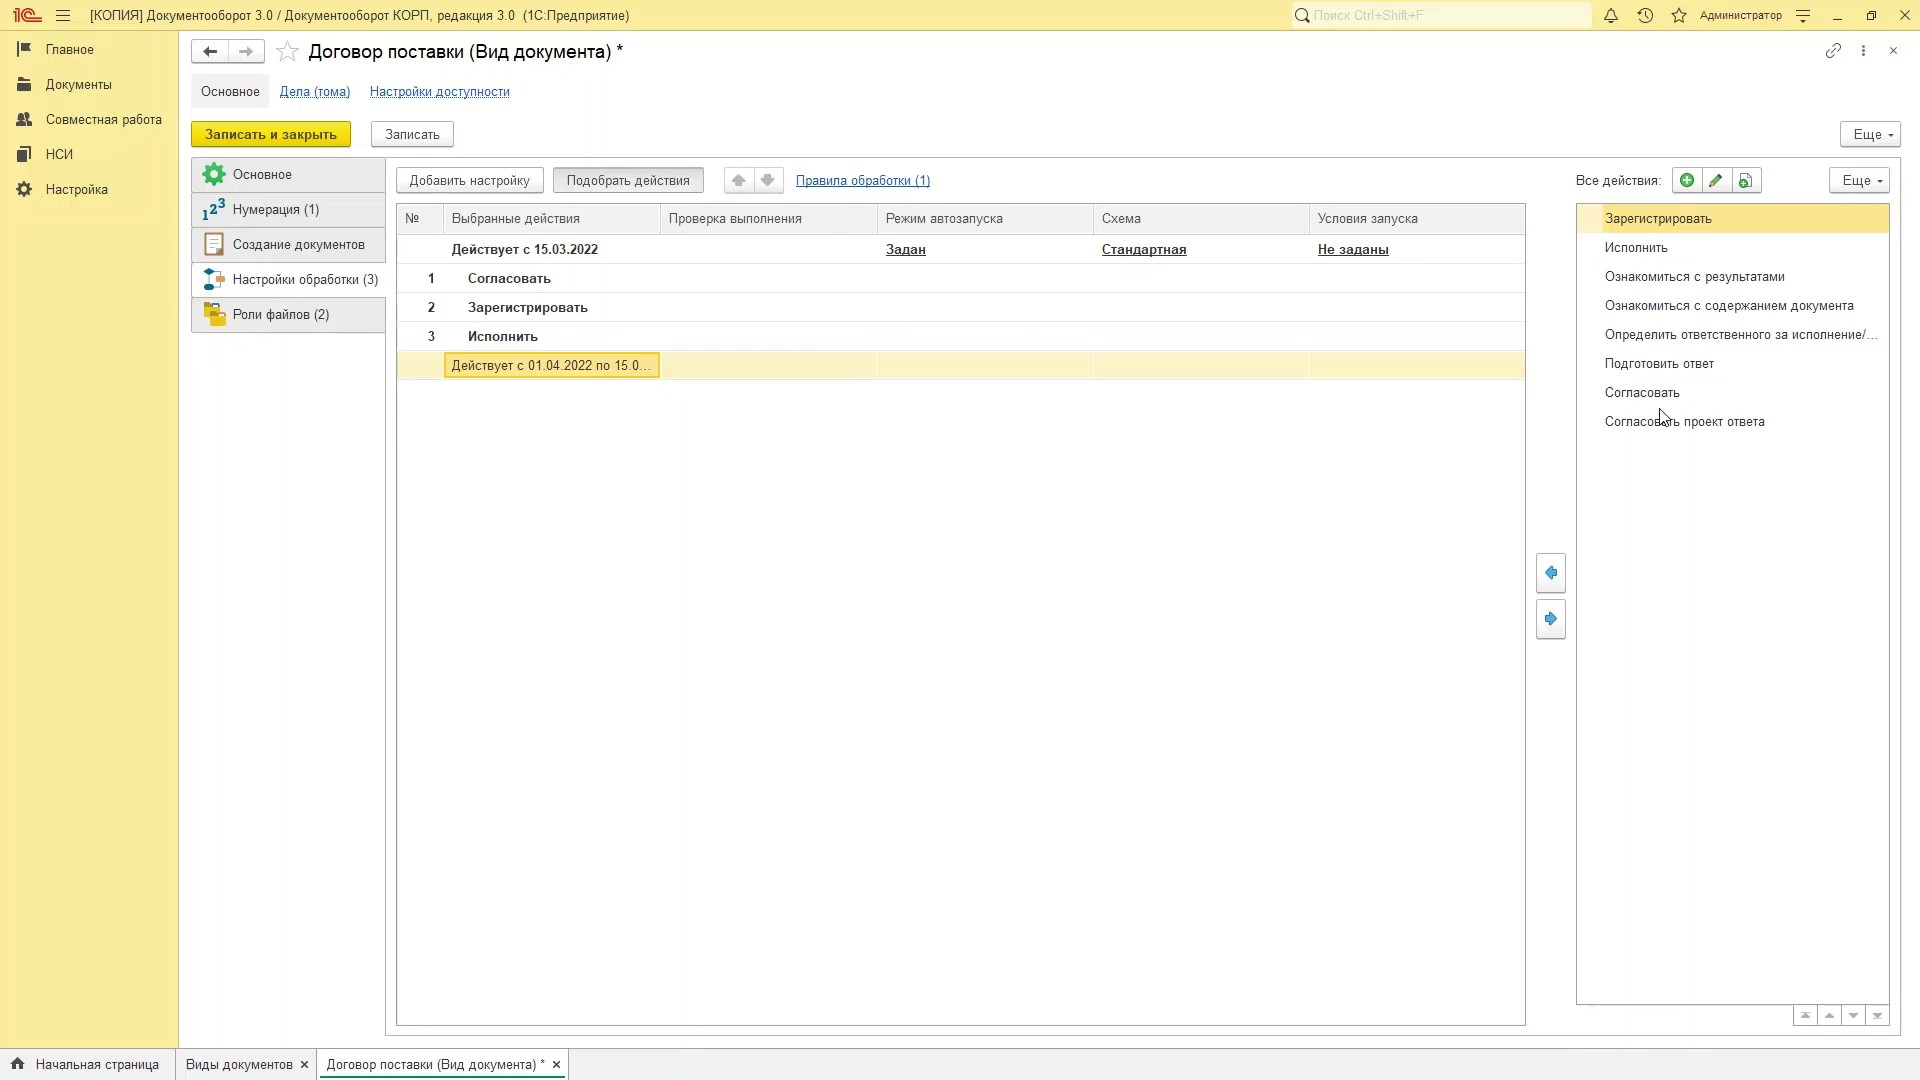The width and height of the screenshot is (1920, 1080).
Task: Click the copy action document icon
Action: (1745, 181)
